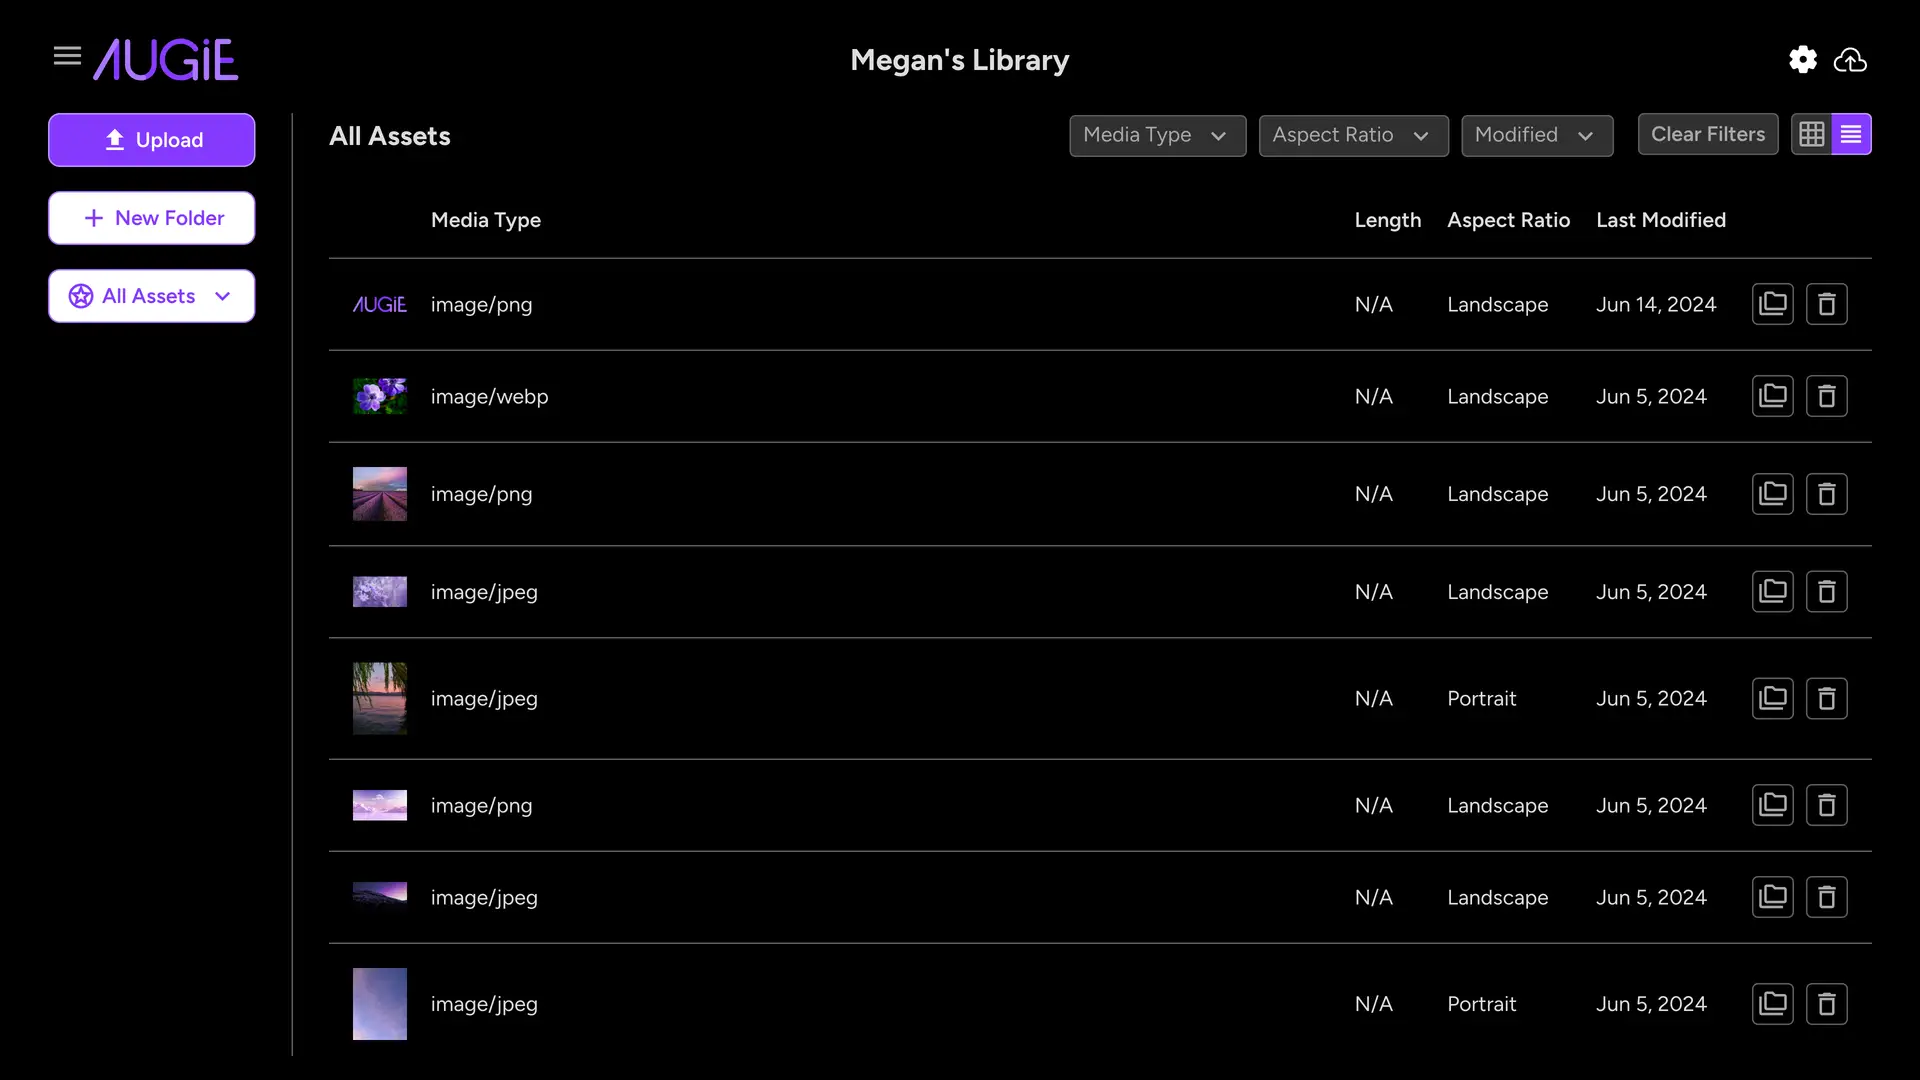Click the lavender field image/png thumbnail
The image size is (1920, 1080).
click(x=380, y=495)
